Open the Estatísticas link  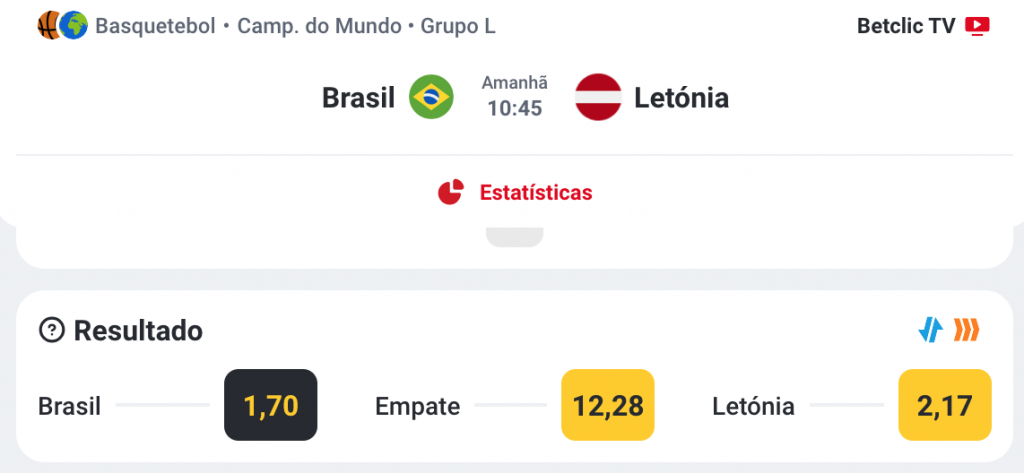[535, 192]
